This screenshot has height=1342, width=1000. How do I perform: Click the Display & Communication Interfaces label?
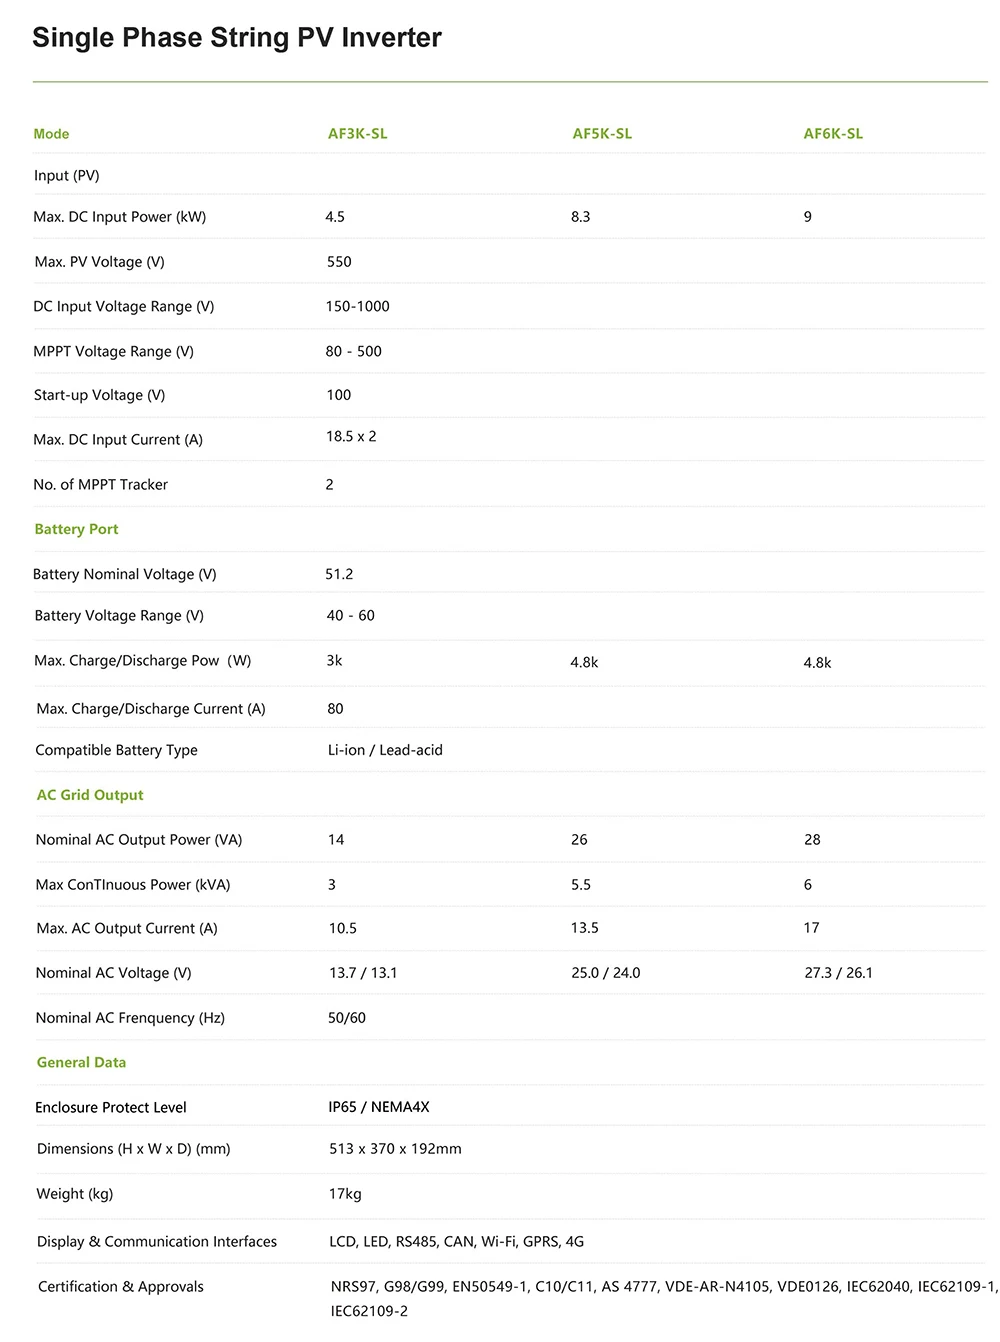(157, 1242)
